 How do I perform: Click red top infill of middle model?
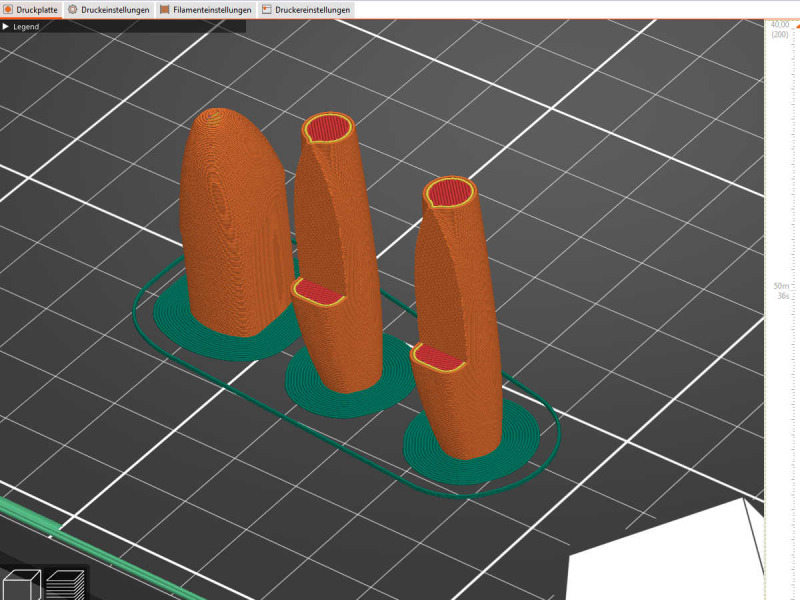click(329, 128)
